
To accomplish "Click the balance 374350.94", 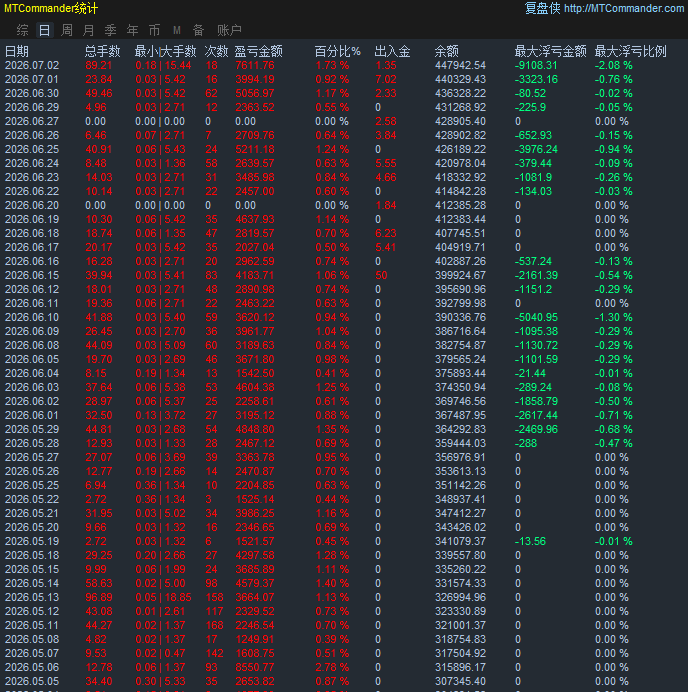I will 460,387.
